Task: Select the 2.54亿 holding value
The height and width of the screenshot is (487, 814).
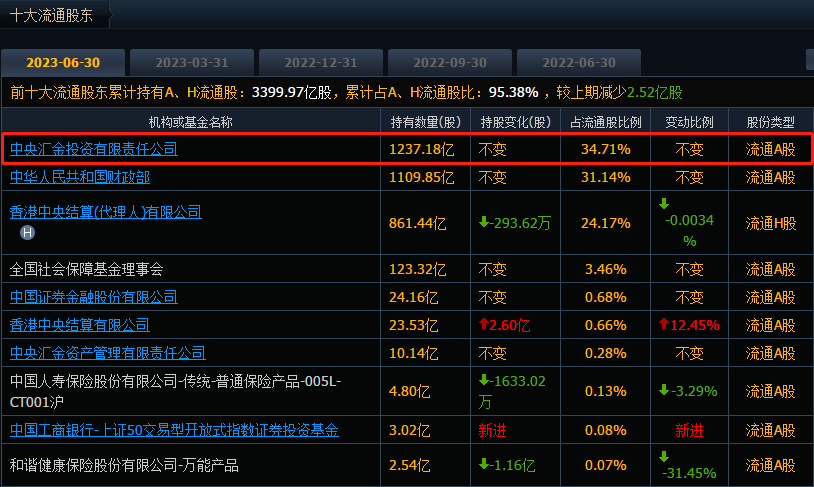Action: coord(410,465)
